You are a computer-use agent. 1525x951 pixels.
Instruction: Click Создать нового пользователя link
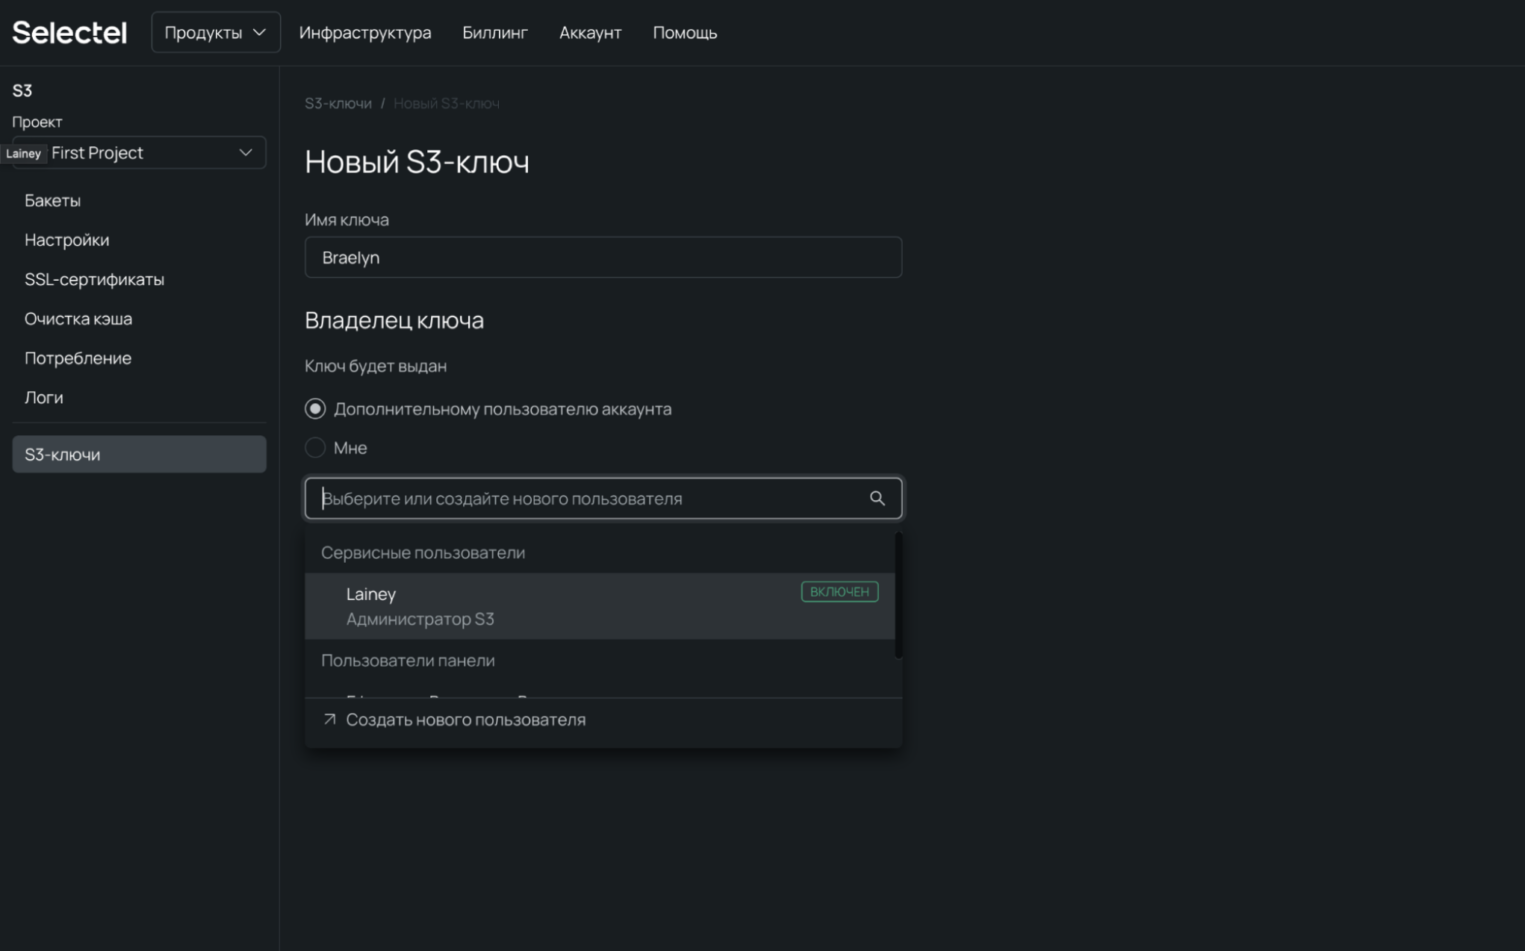pos(465,720)
